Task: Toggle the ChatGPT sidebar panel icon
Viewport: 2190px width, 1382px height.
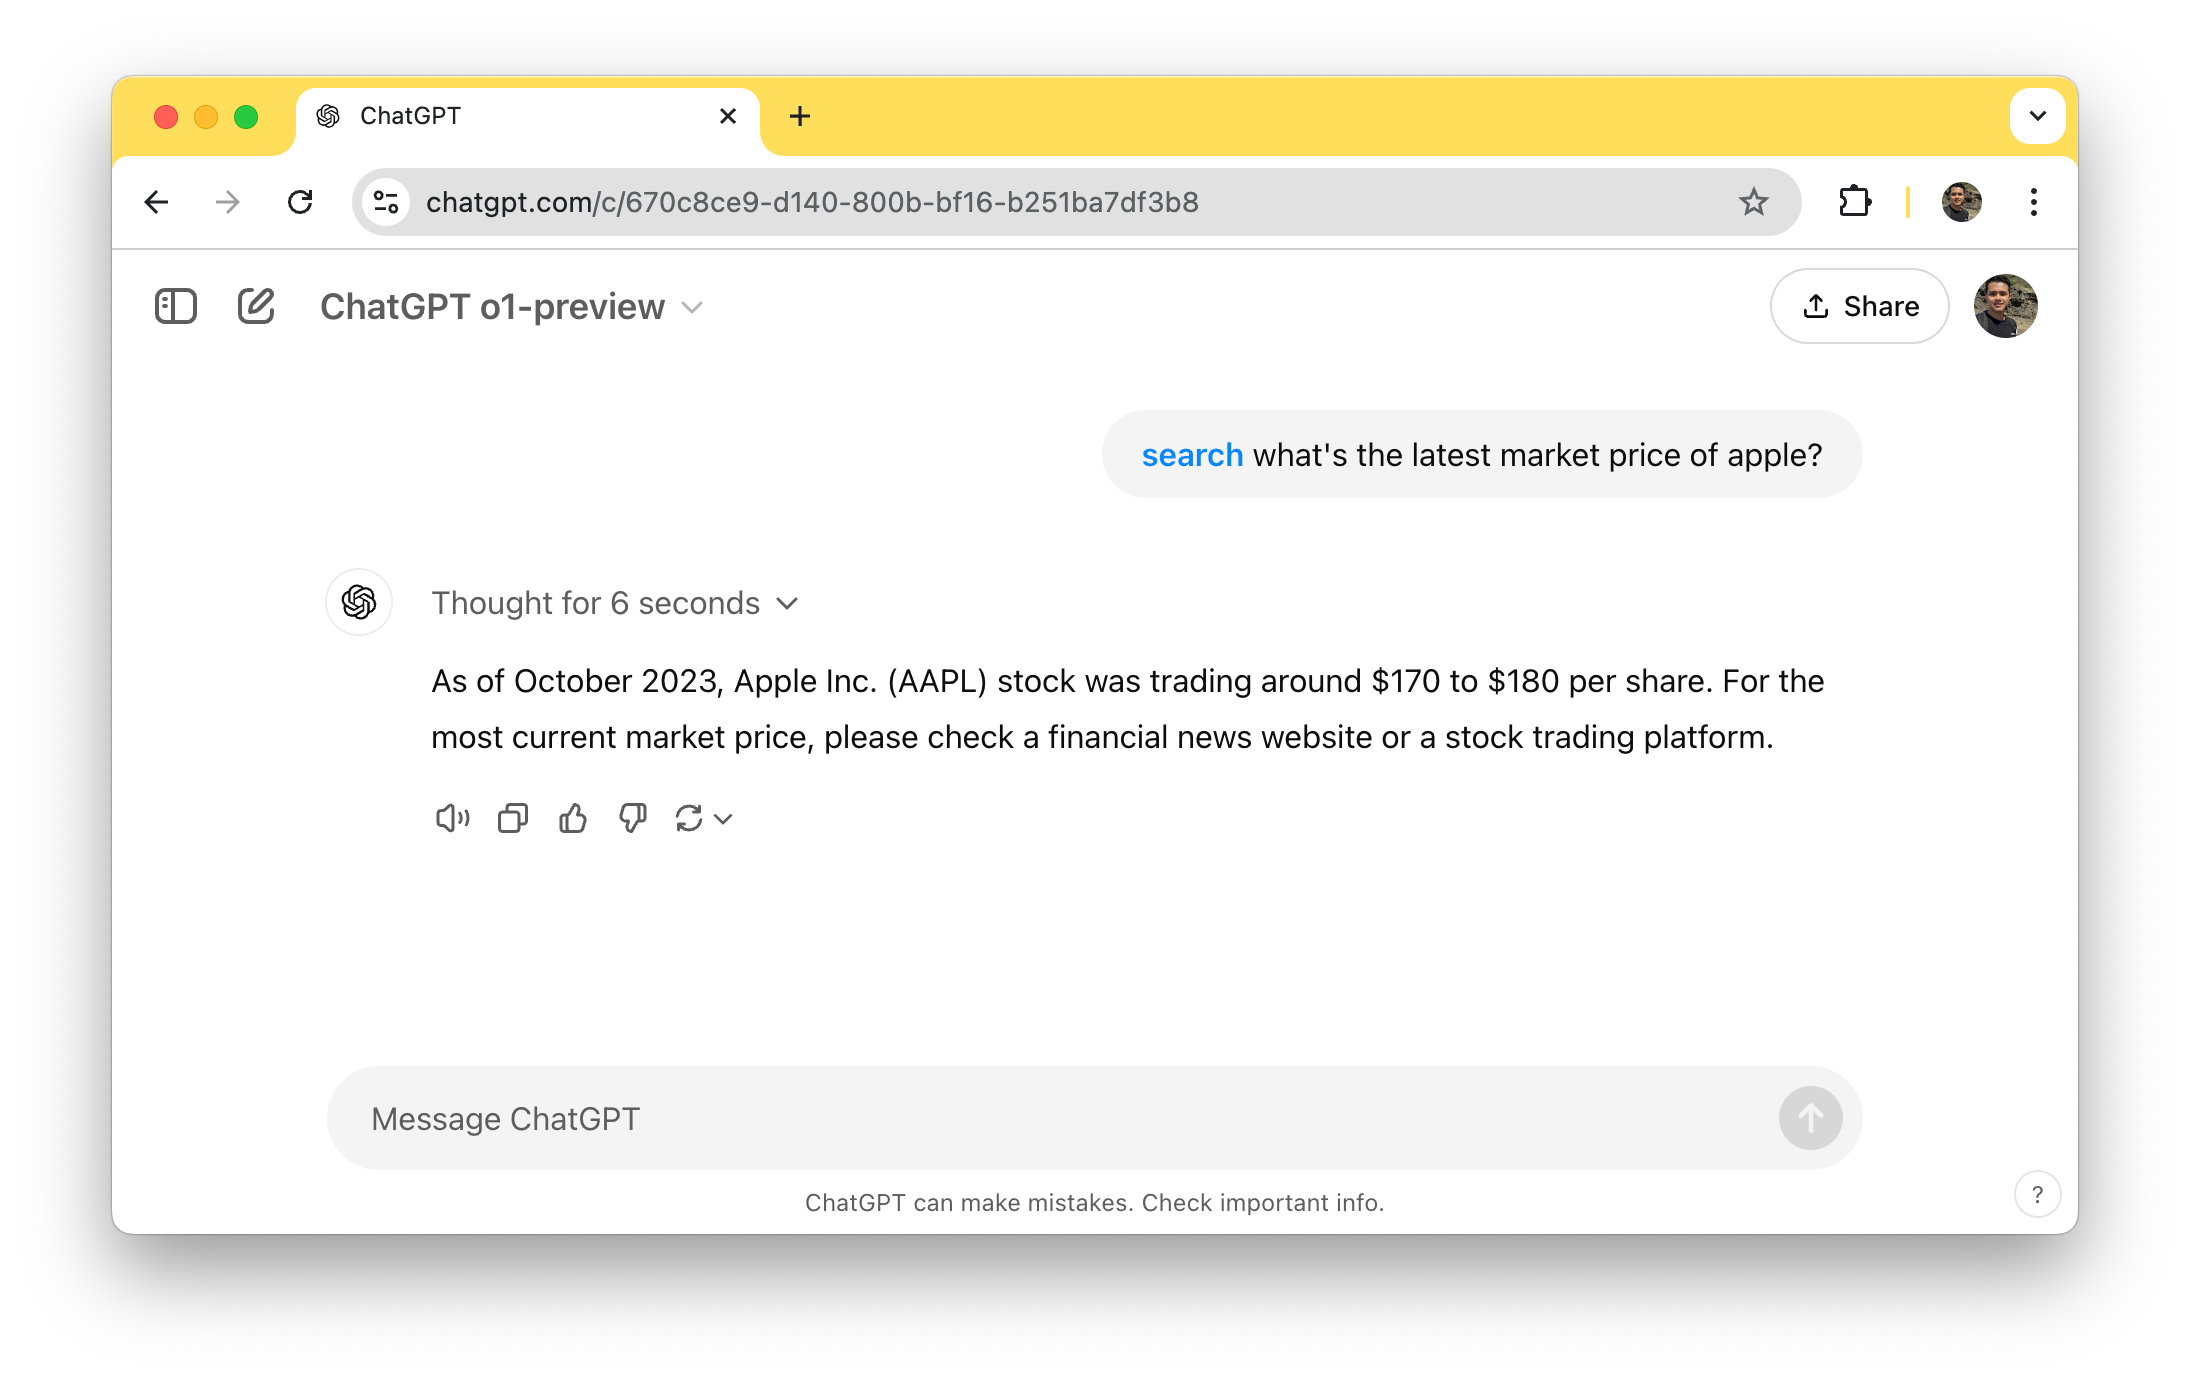Action: tap(176, 306)
